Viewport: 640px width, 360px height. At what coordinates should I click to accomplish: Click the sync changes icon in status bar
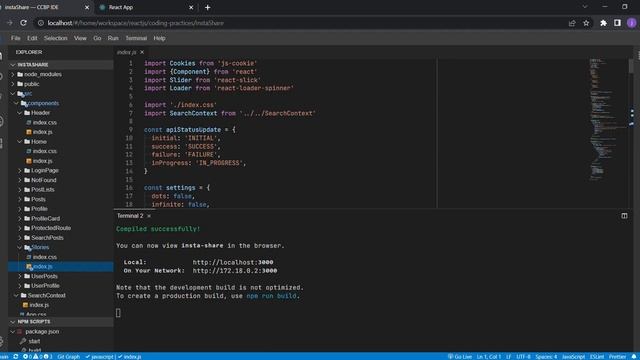coord(16,357)
